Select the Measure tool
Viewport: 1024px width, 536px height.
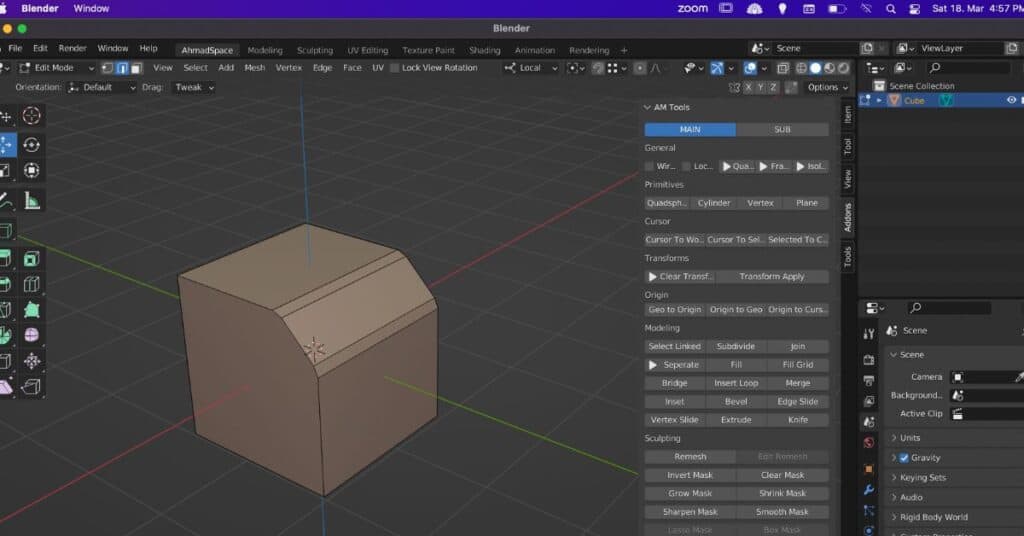(31, 200)
